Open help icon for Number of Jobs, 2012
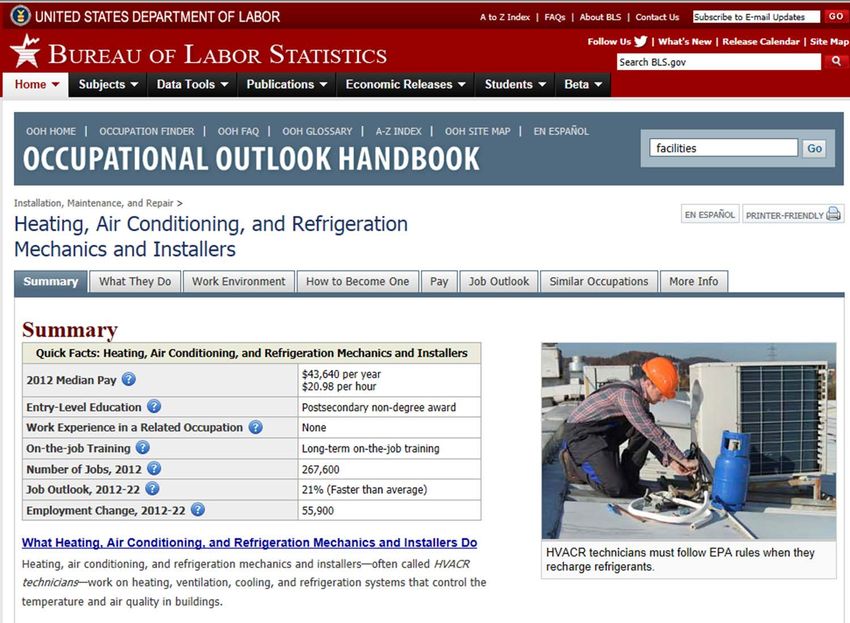 coord(154,468)
